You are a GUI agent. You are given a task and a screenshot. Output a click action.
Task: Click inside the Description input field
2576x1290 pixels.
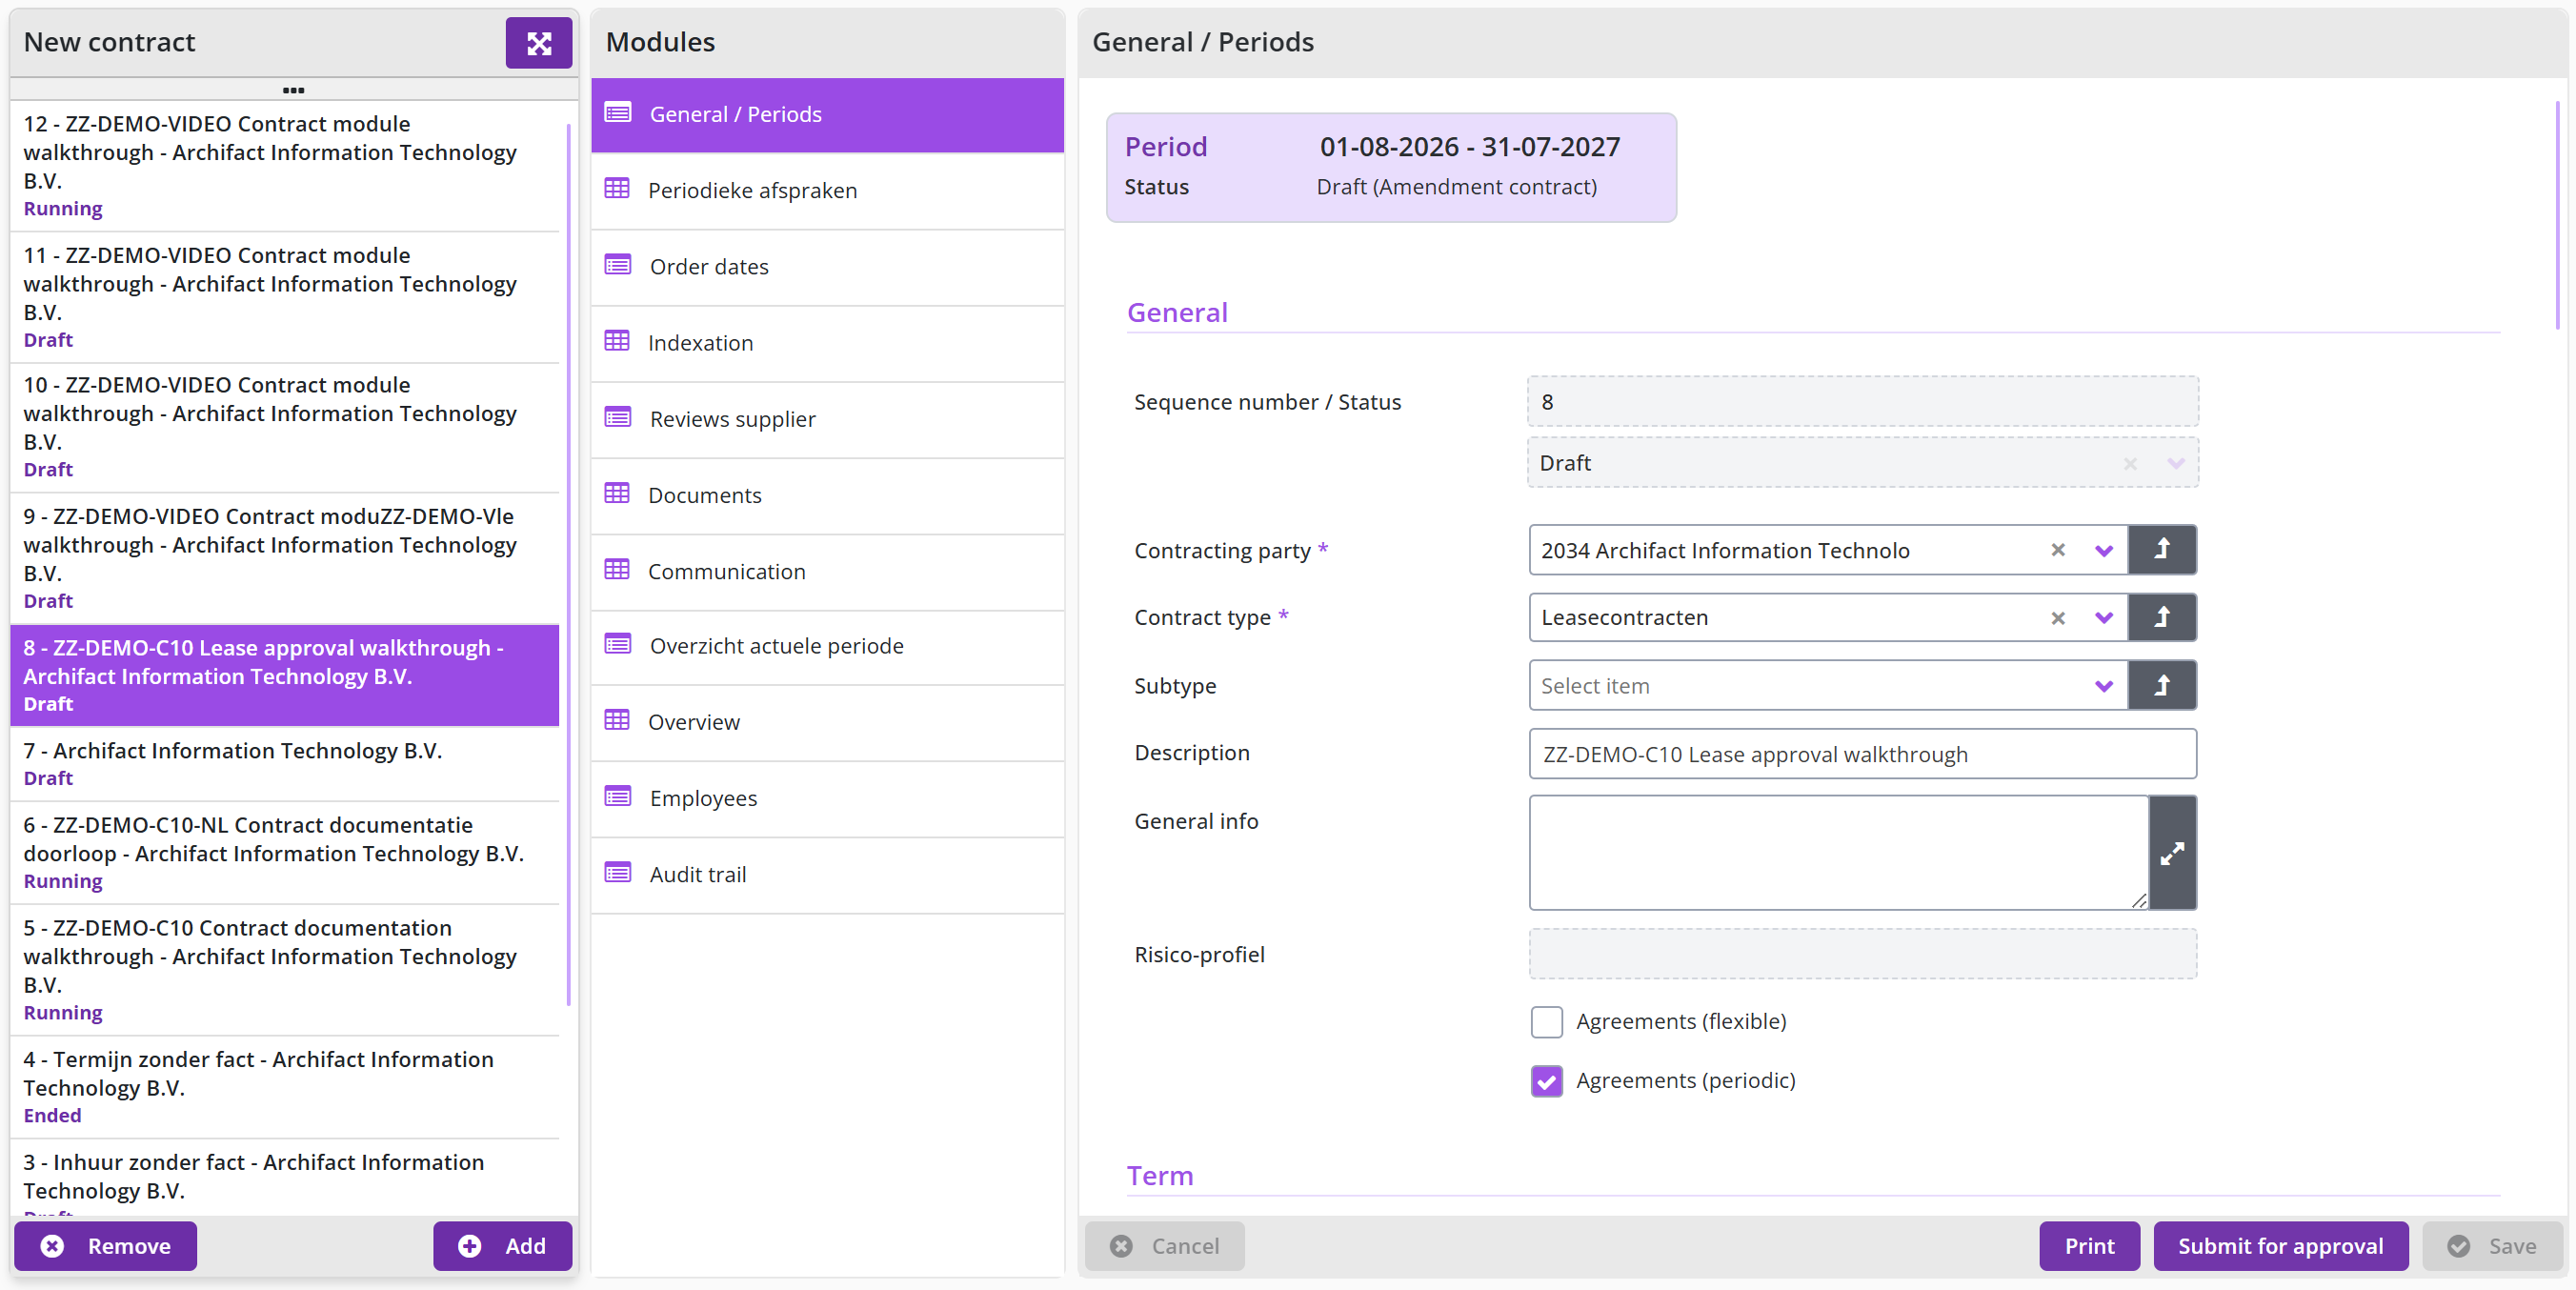[x=1862, y=754]
